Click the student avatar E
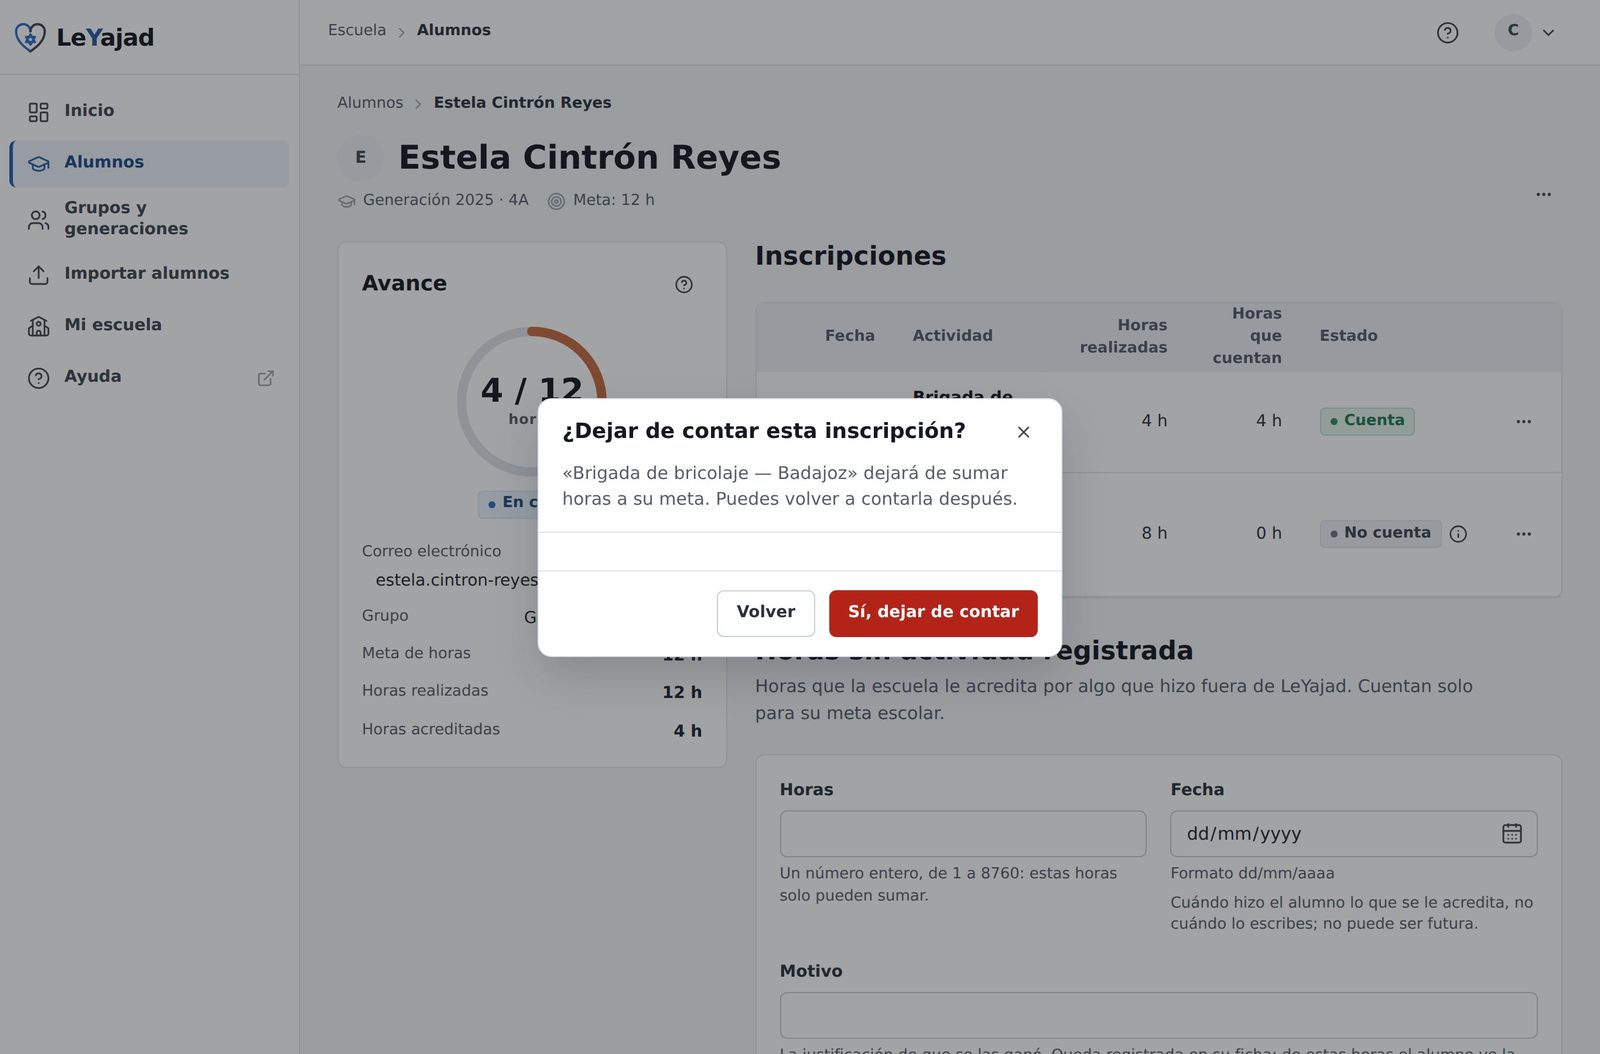This screenshot has height=1054, width=1600. [361, 158]
